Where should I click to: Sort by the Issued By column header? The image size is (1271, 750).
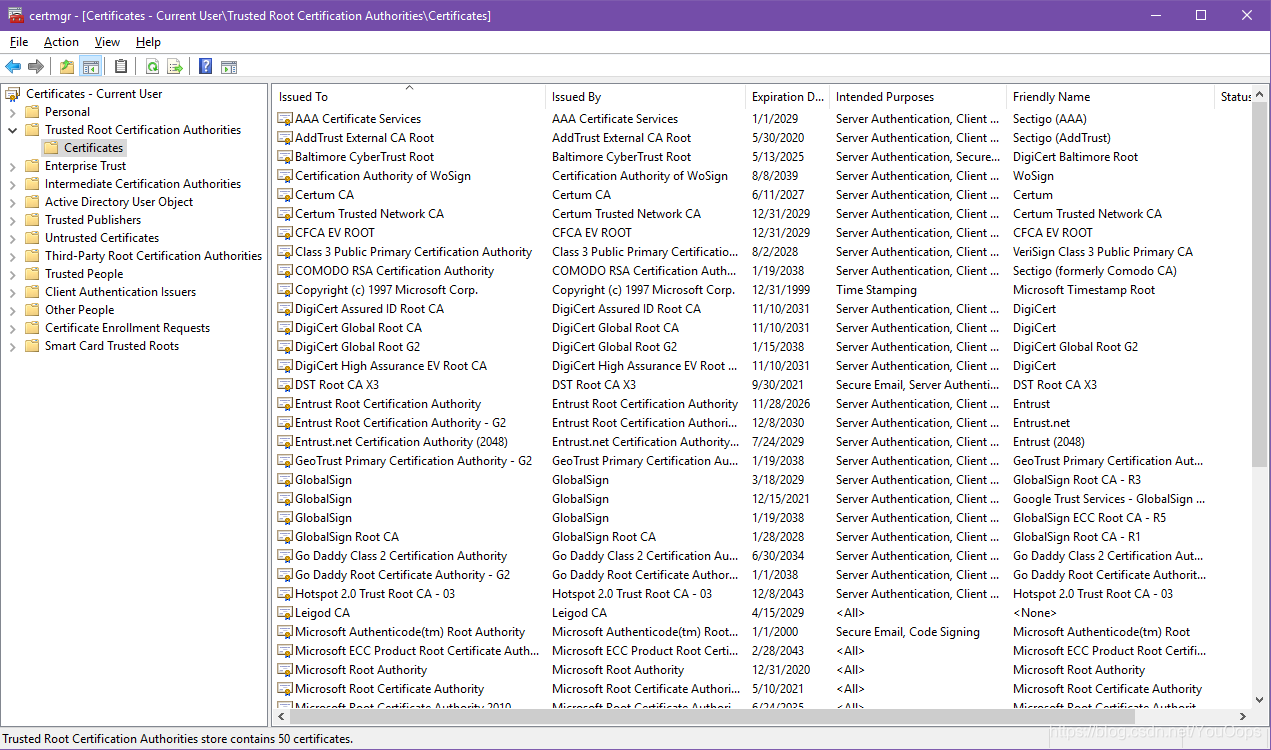646,97
